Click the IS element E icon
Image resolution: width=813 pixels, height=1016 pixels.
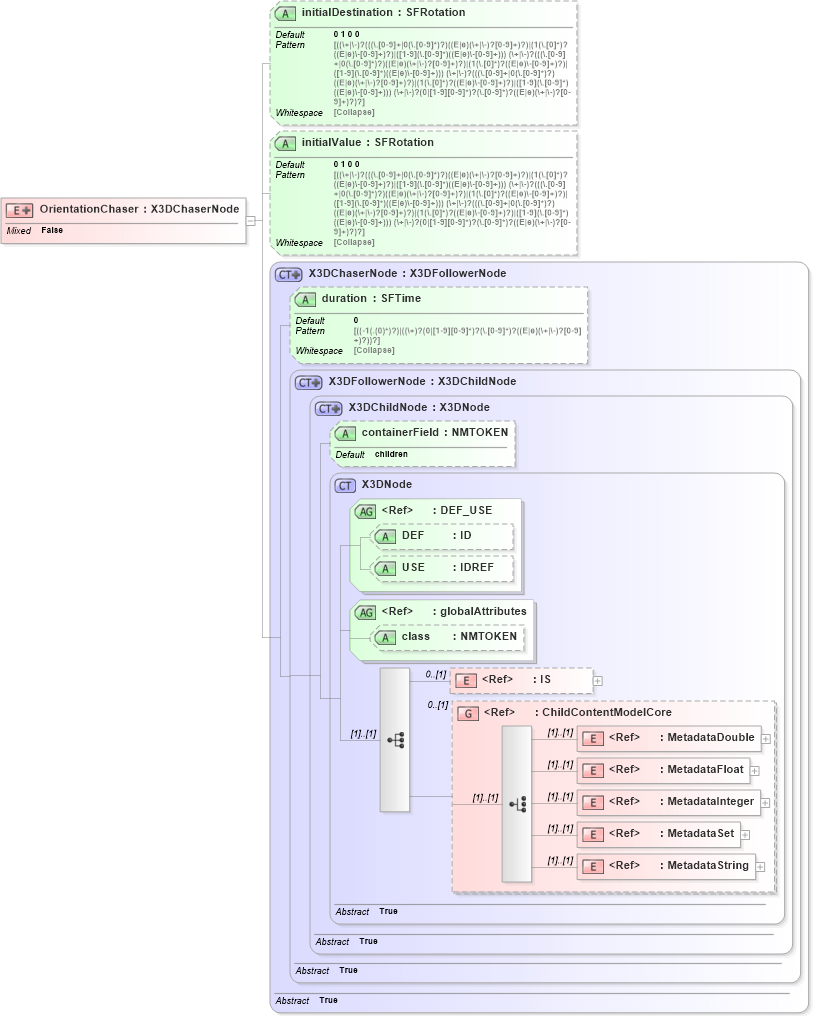click(466, 681)
